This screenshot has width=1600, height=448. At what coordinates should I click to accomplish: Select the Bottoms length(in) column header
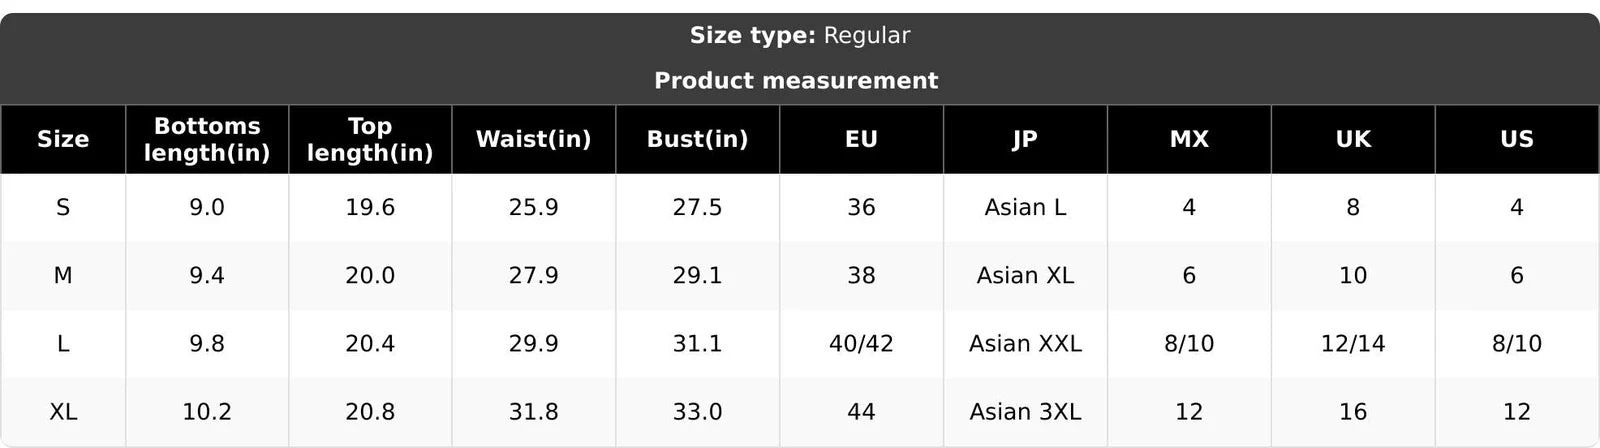pyautogui.click(x=207, y=139)
